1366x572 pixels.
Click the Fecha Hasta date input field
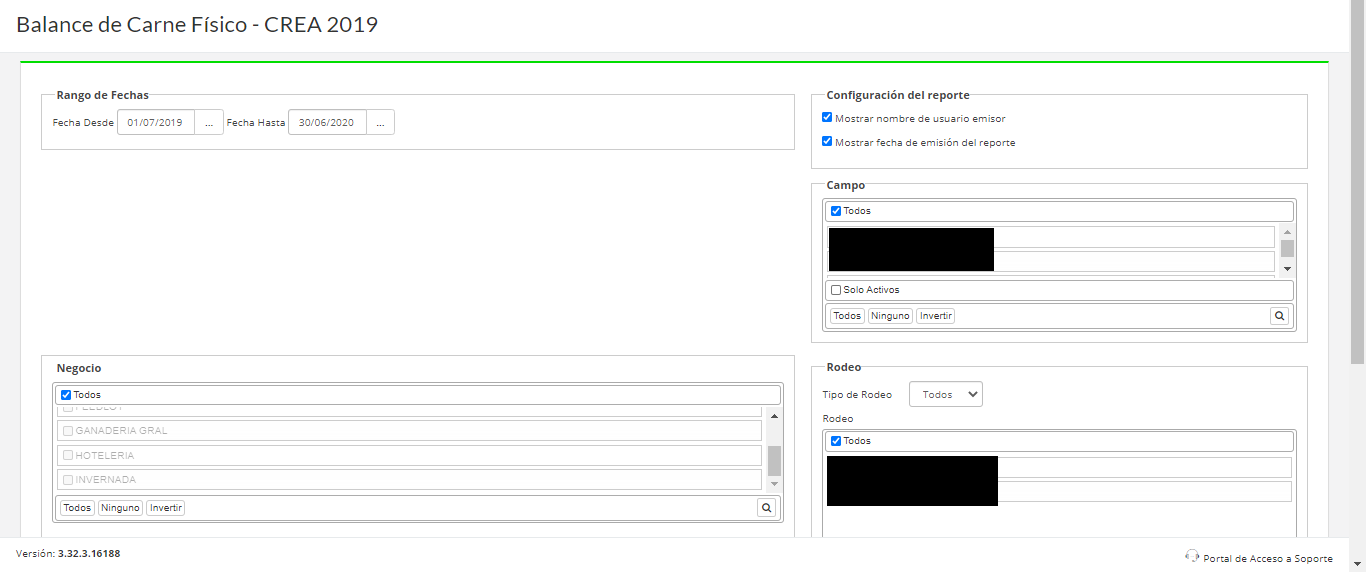(x=327, y=123)
